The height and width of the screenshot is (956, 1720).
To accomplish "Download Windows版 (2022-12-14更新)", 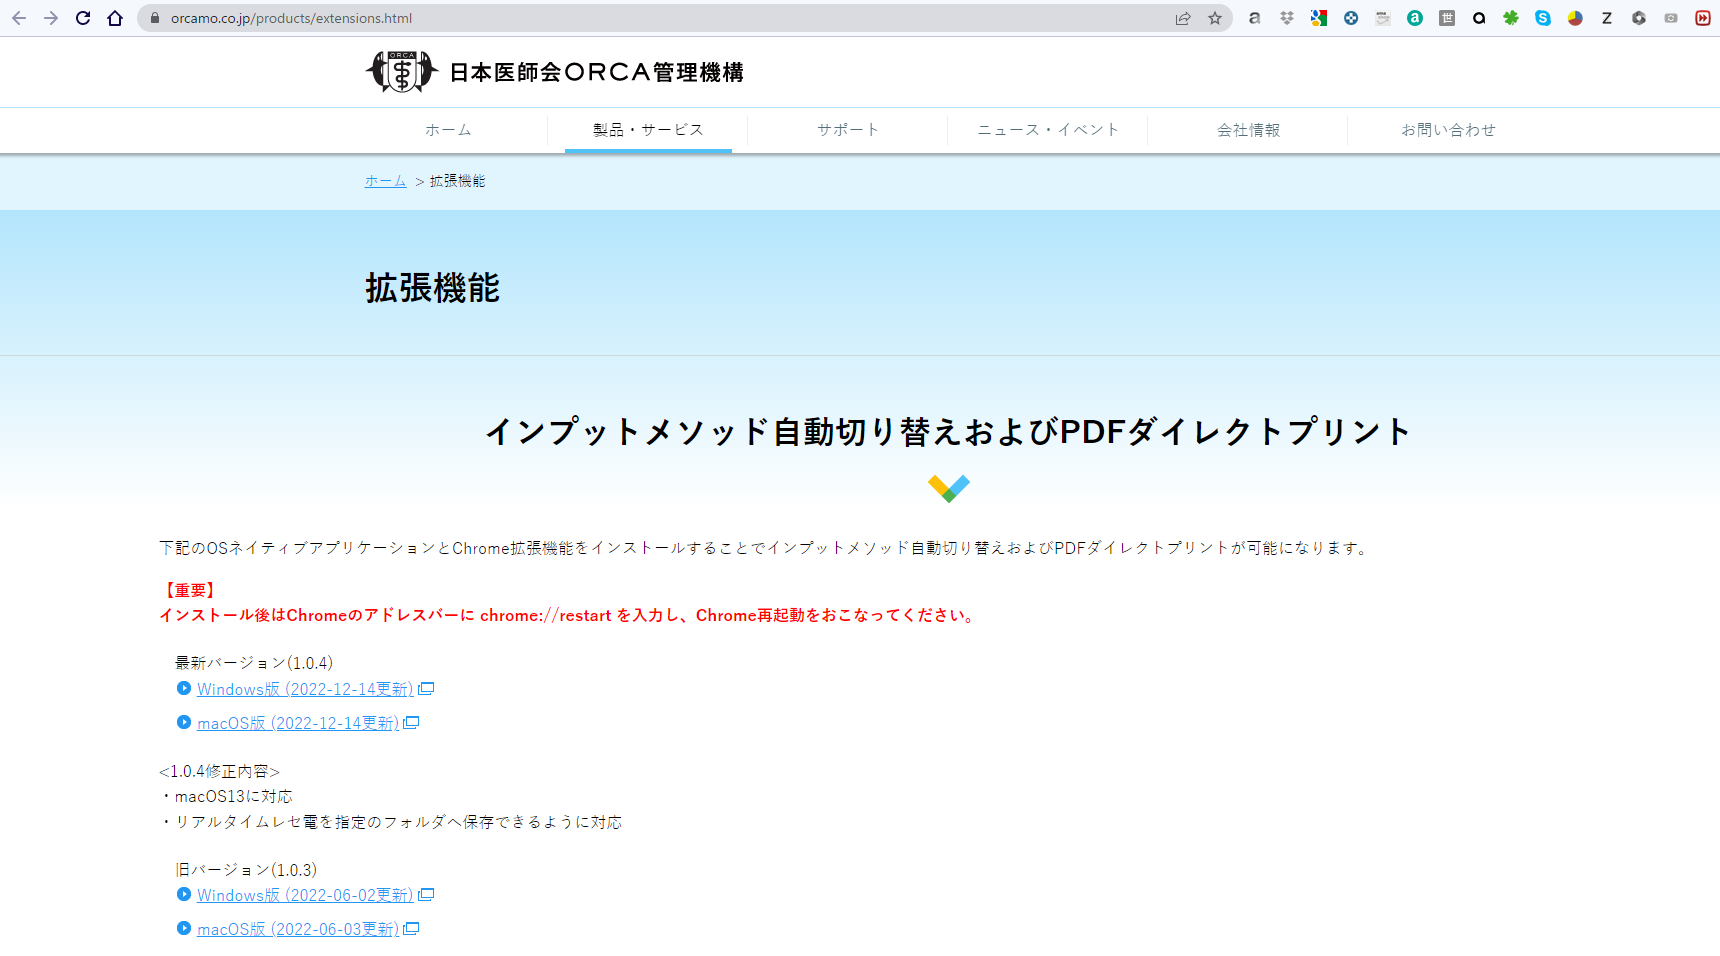I will point(305,689).
